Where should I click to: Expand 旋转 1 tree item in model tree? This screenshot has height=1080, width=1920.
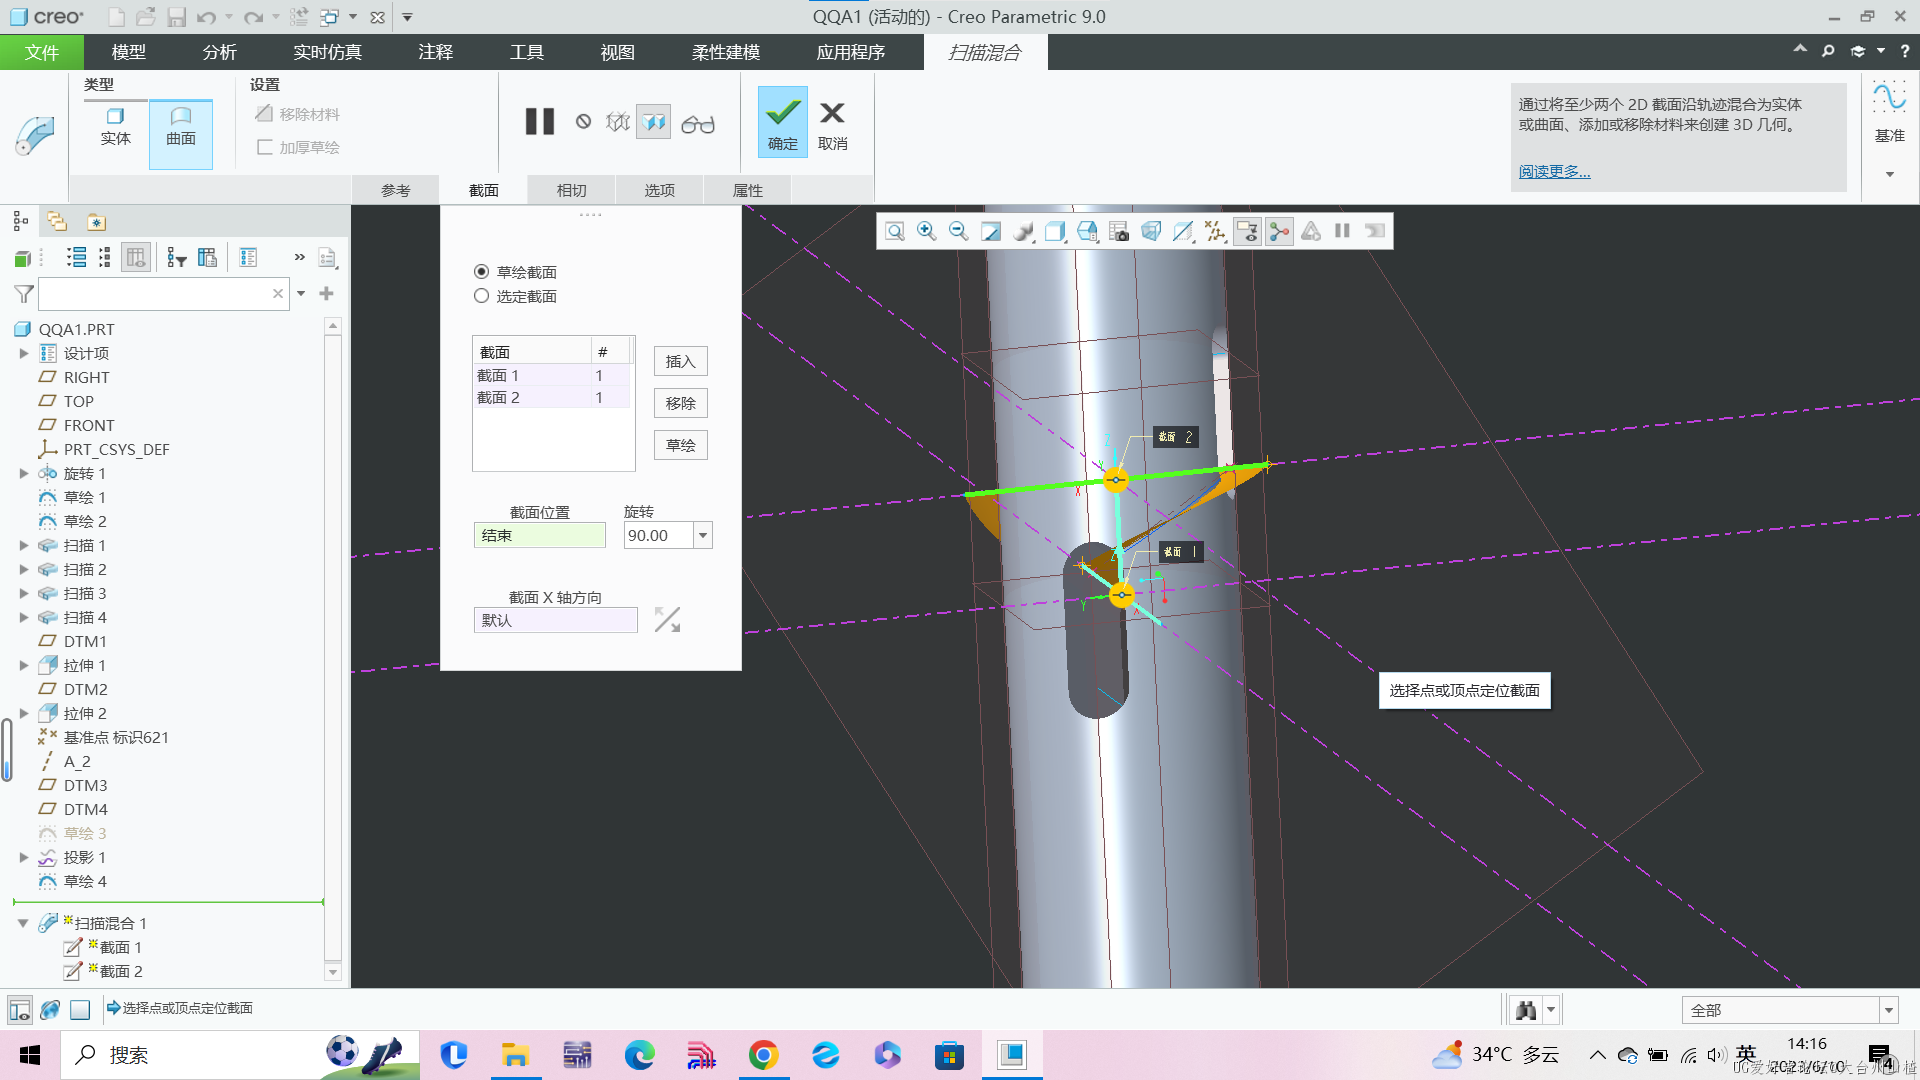pyautogui.click(x=22, y=472)
